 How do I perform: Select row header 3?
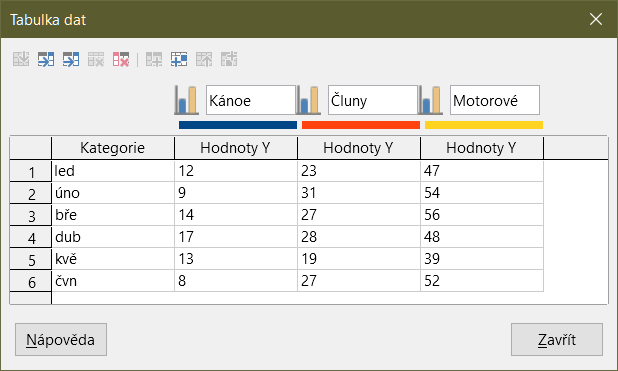pos(31,215)
